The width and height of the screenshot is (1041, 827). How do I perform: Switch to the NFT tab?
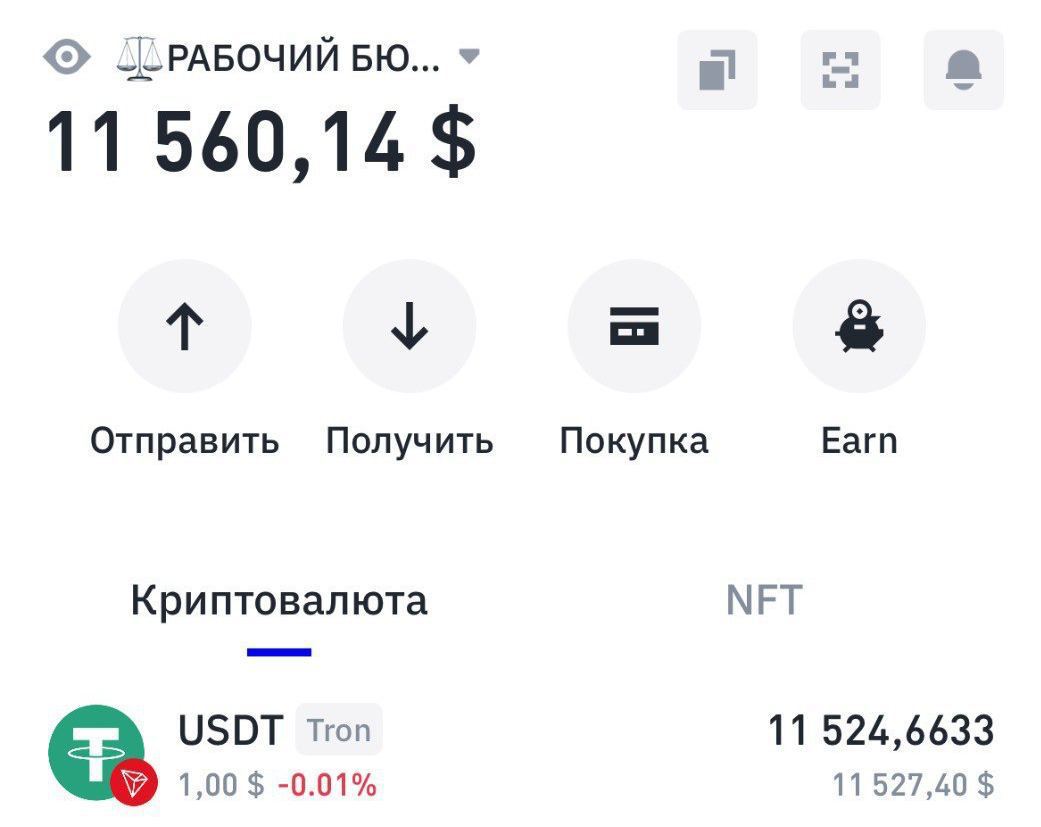[x=764, y=600]
